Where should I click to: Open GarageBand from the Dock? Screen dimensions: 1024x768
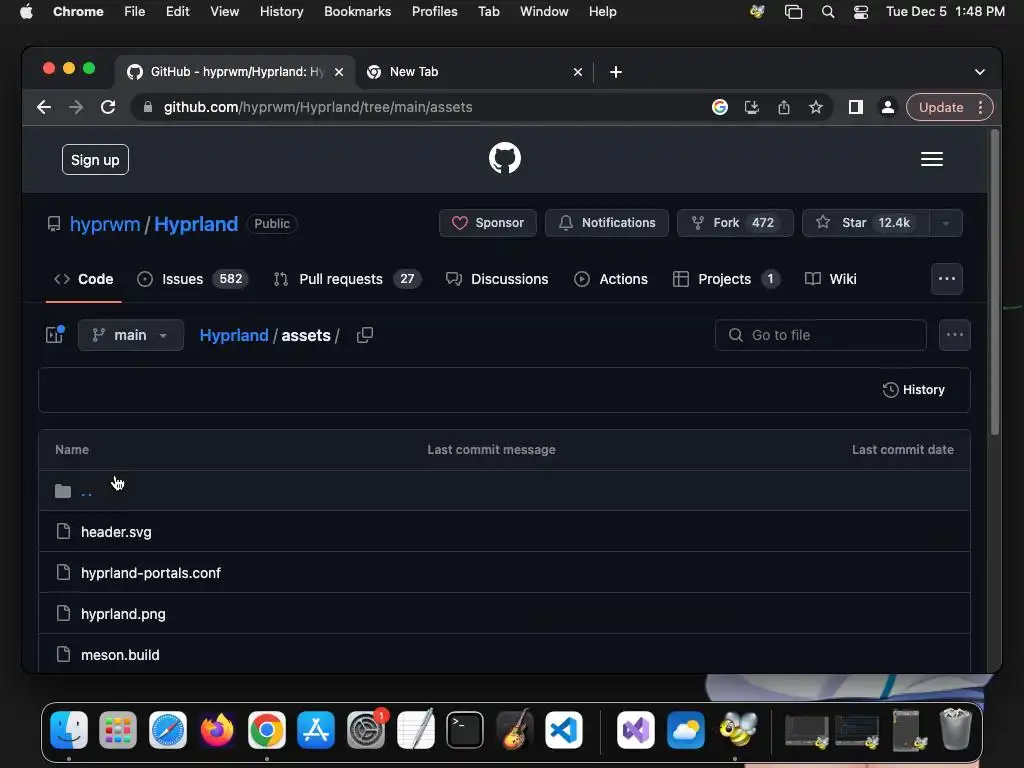point(515,730)
